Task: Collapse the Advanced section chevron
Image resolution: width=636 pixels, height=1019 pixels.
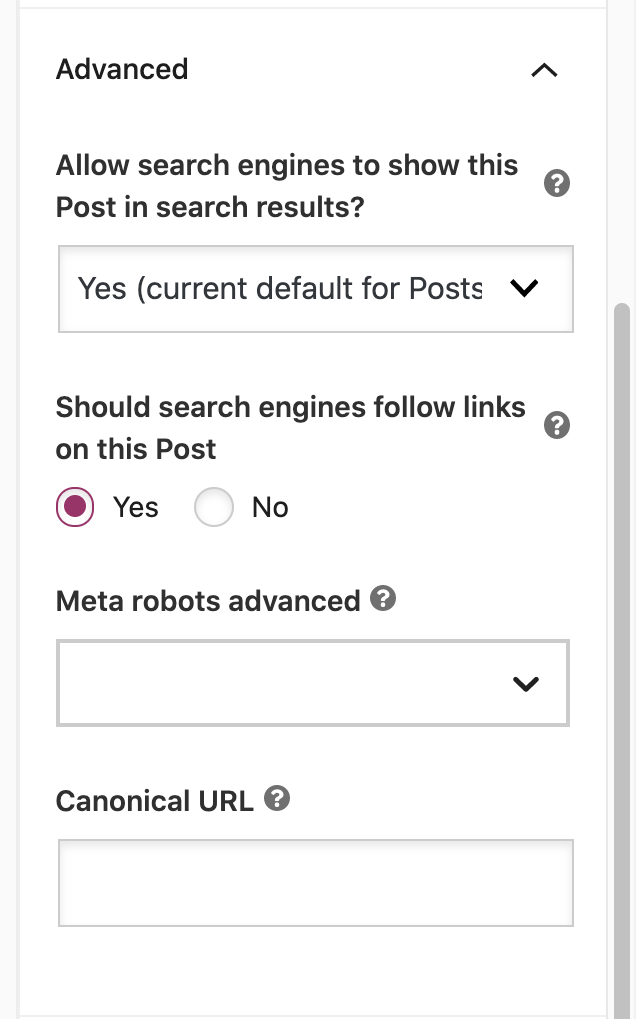Action: click(x=544, y=70)
